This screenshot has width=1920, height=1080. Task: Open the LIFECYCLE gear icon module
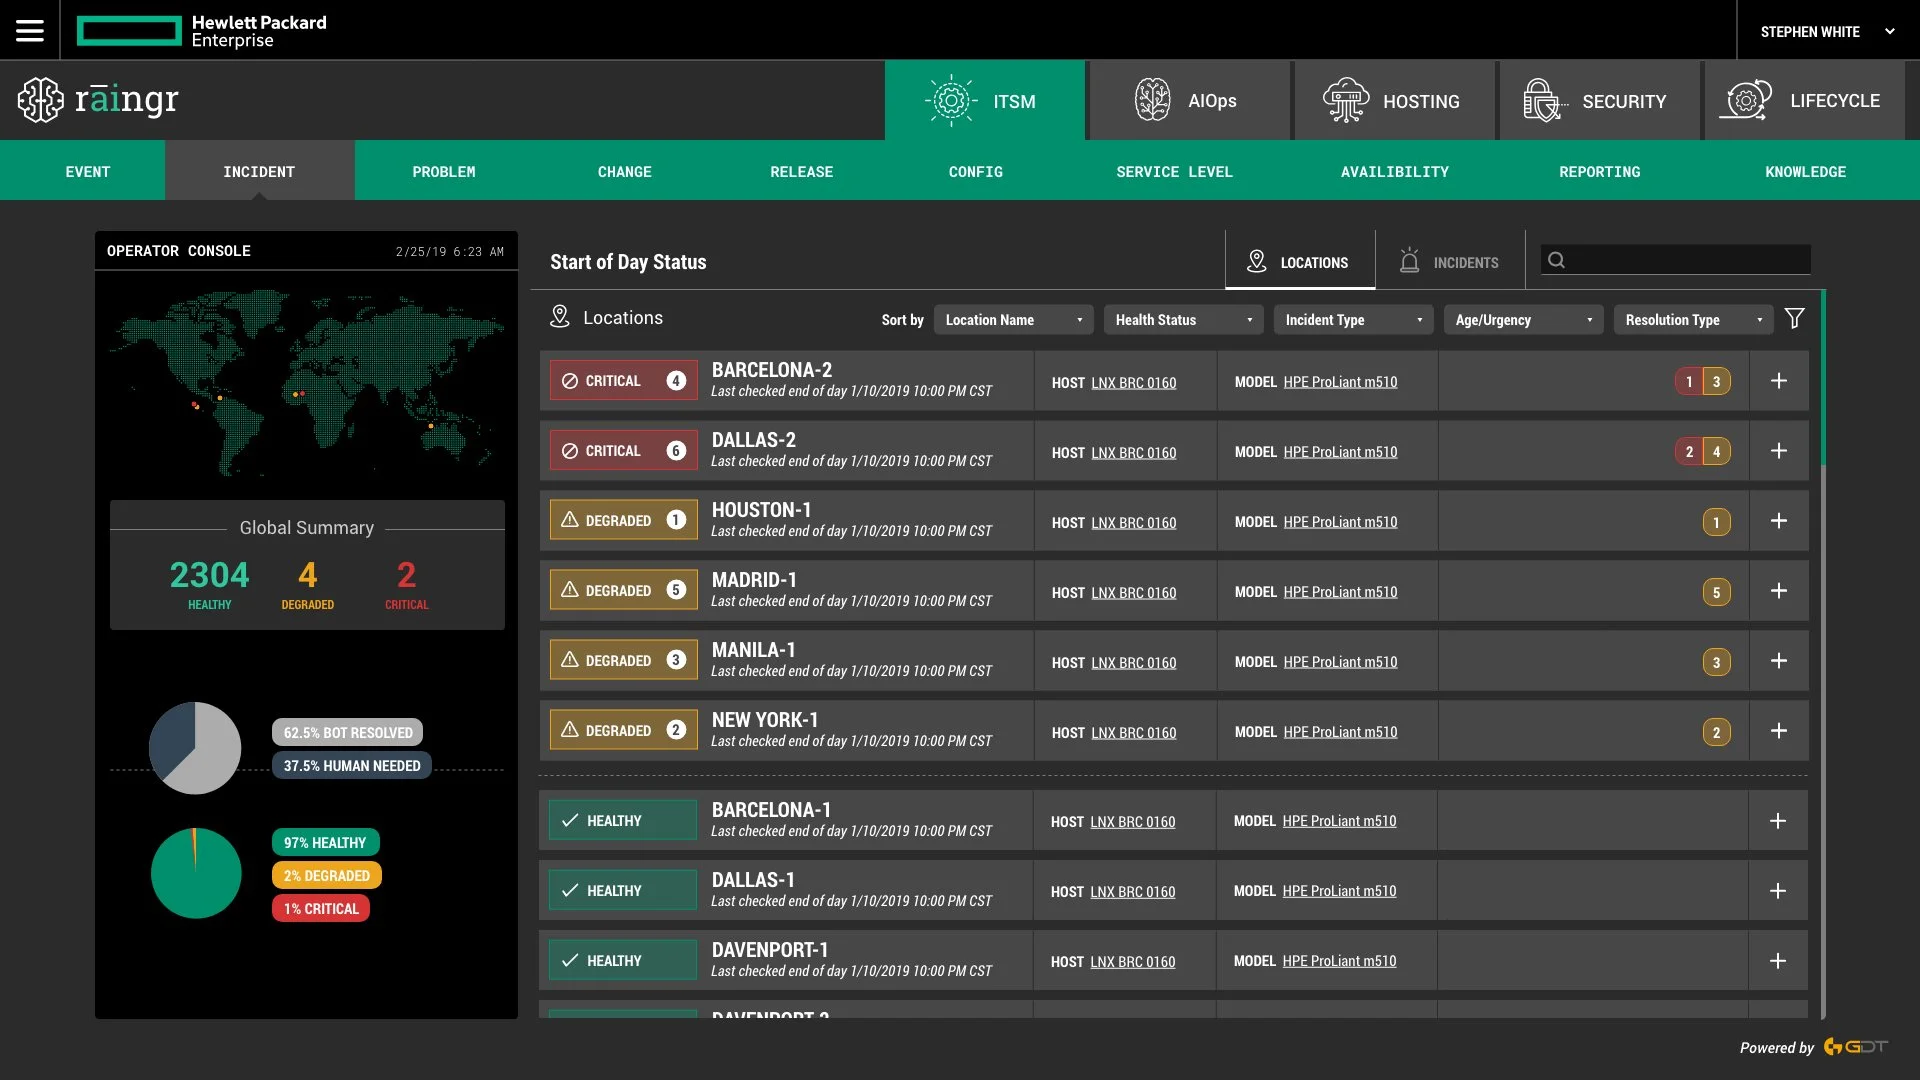click(1746, 100)
